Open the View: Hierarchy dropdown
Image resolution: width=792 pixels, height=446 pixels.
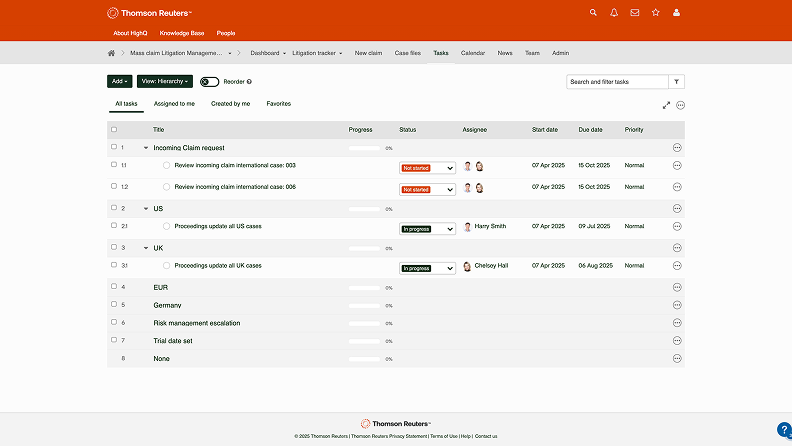point(164,82)
